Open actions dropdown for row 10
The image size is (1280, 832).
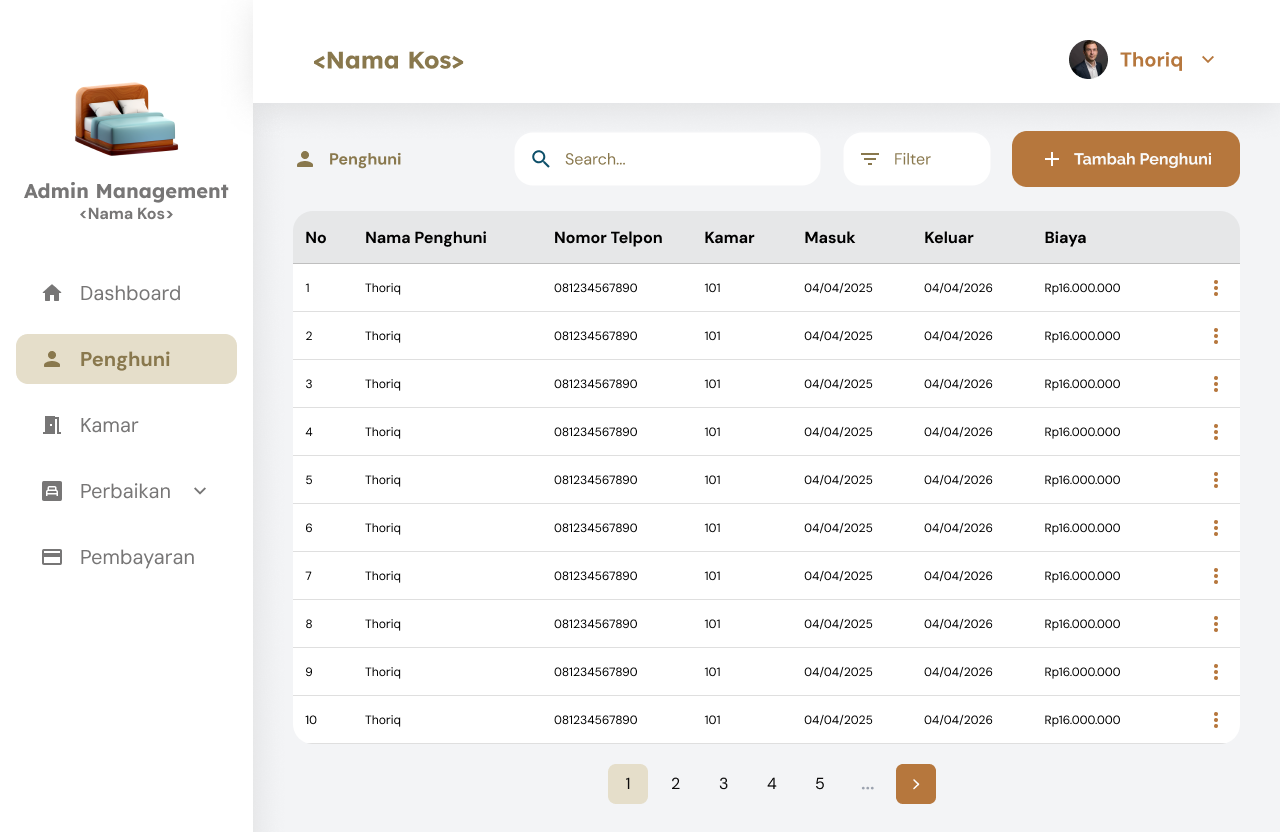[1216, 719]
